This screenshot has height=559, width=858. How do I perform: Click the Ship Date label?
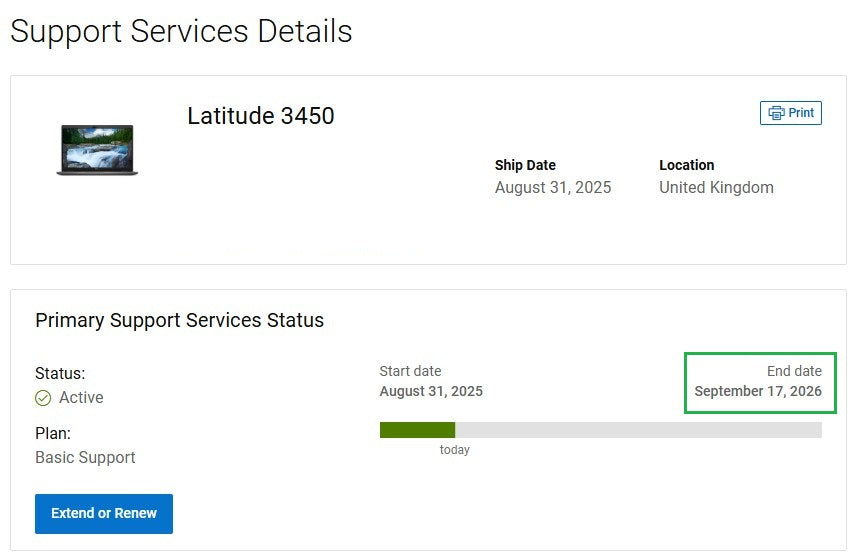pos(525,165)
